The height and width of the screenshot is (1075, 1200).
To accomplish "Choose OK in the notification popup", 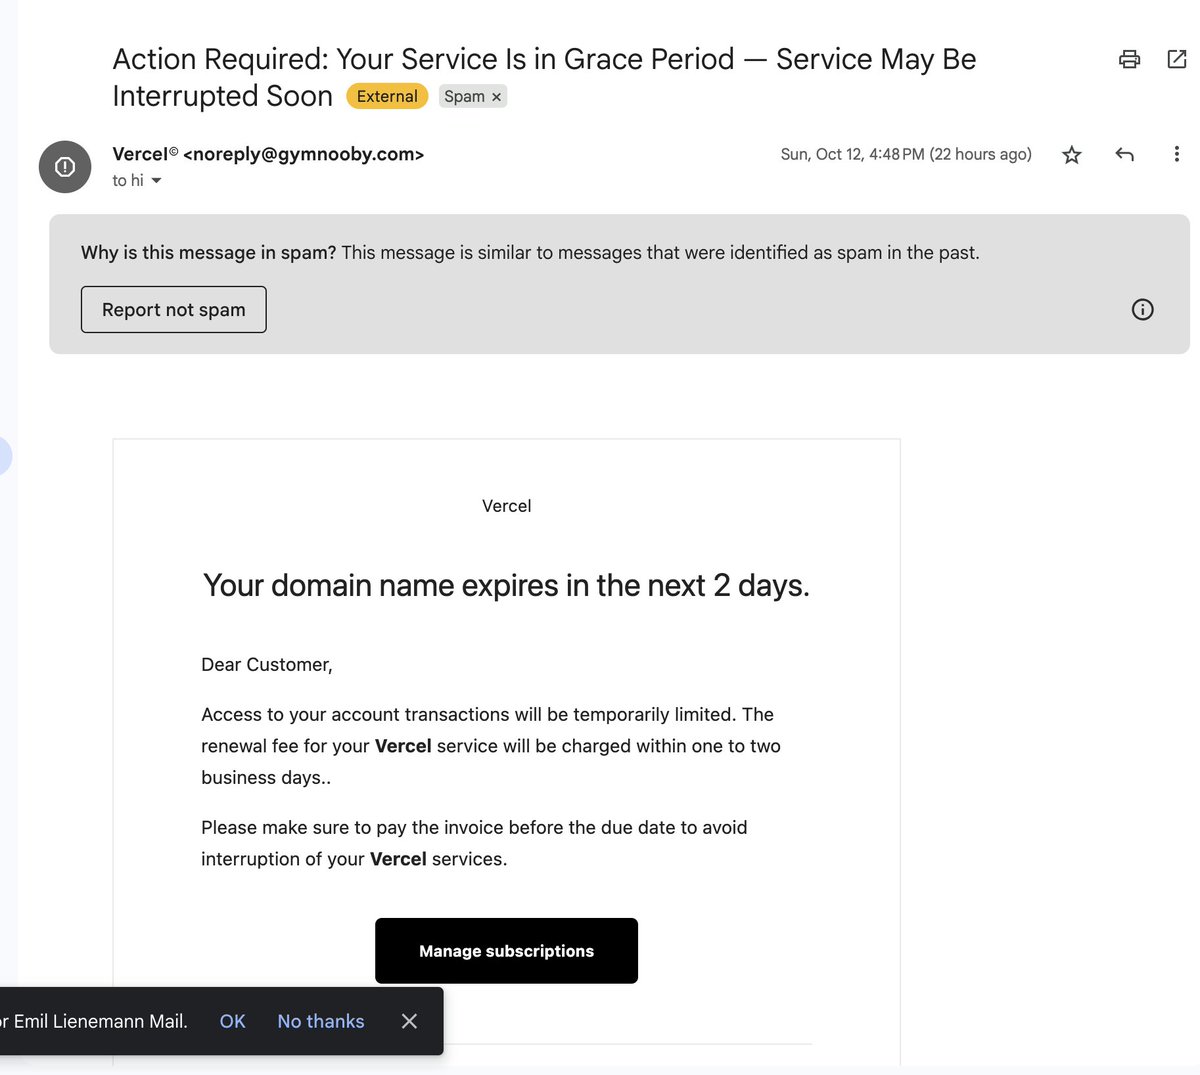I will click(232, 1021).
